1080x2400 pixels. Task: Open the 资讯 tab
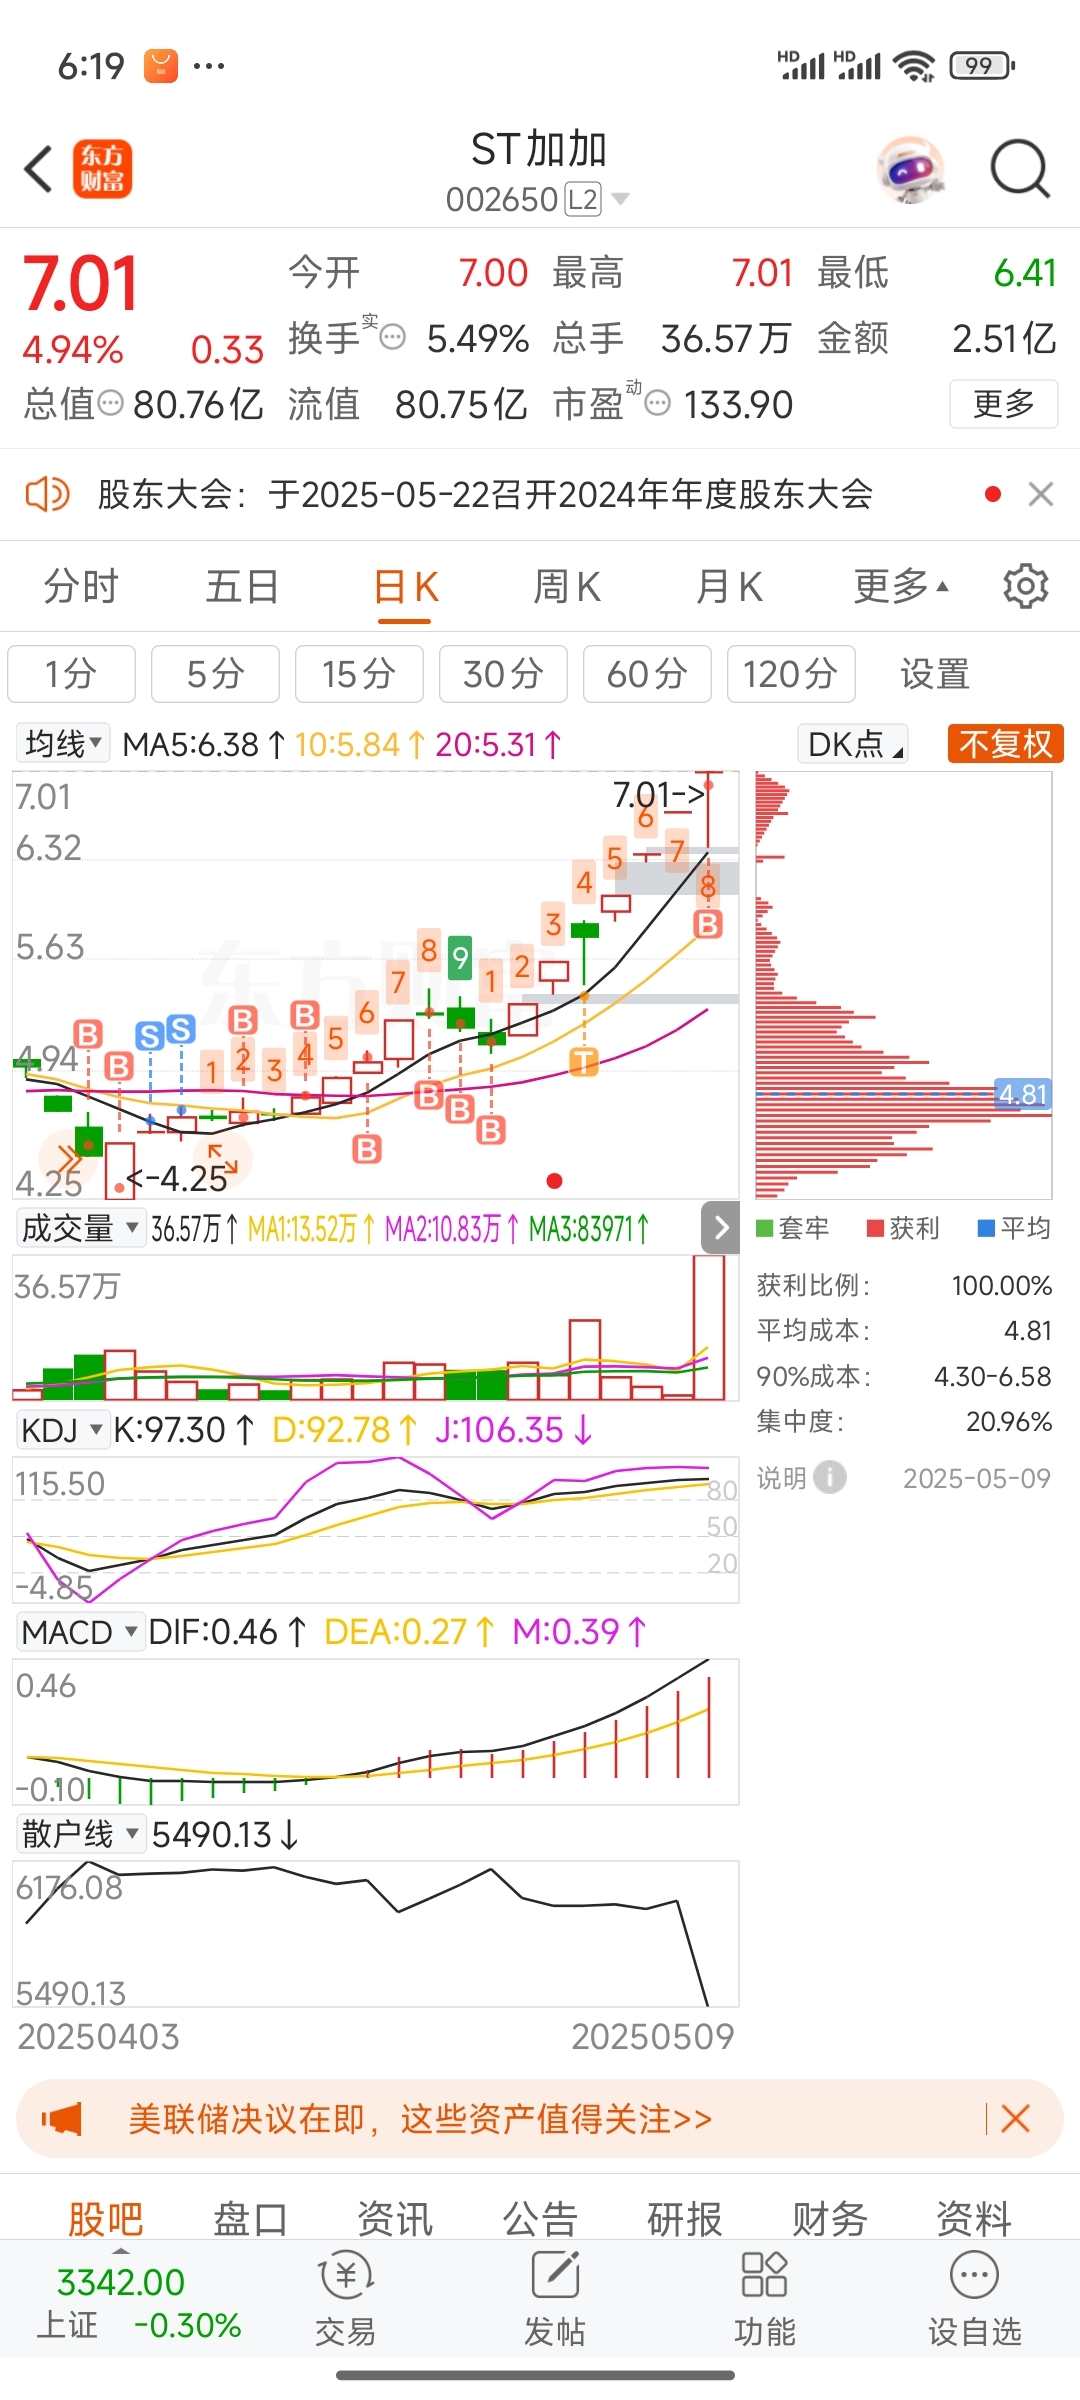395,2219
